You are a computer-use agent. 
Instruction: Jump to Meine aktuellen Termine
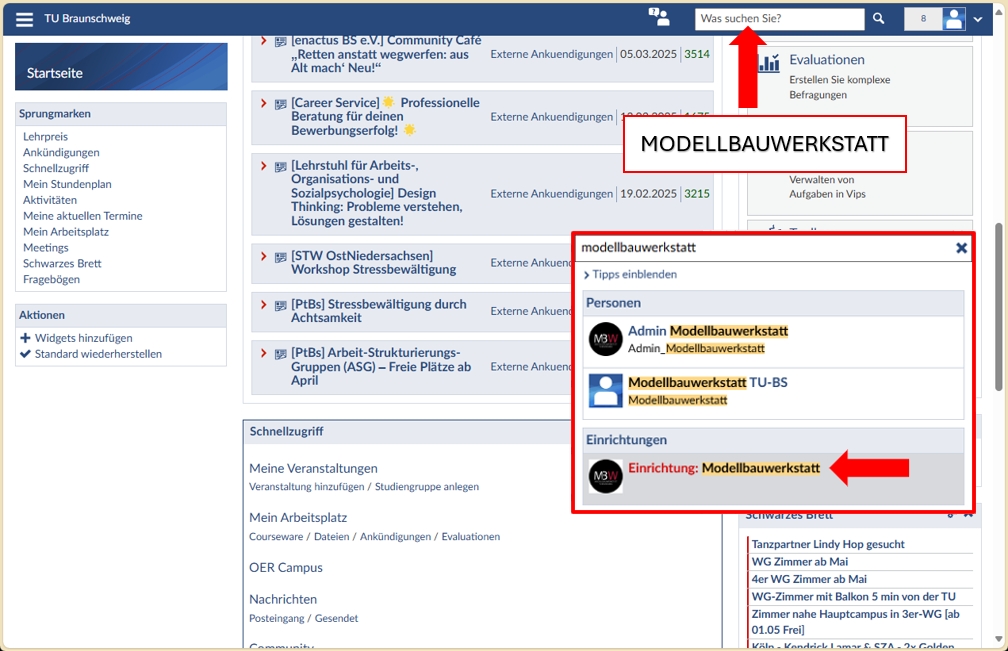[x=82, y=216]
